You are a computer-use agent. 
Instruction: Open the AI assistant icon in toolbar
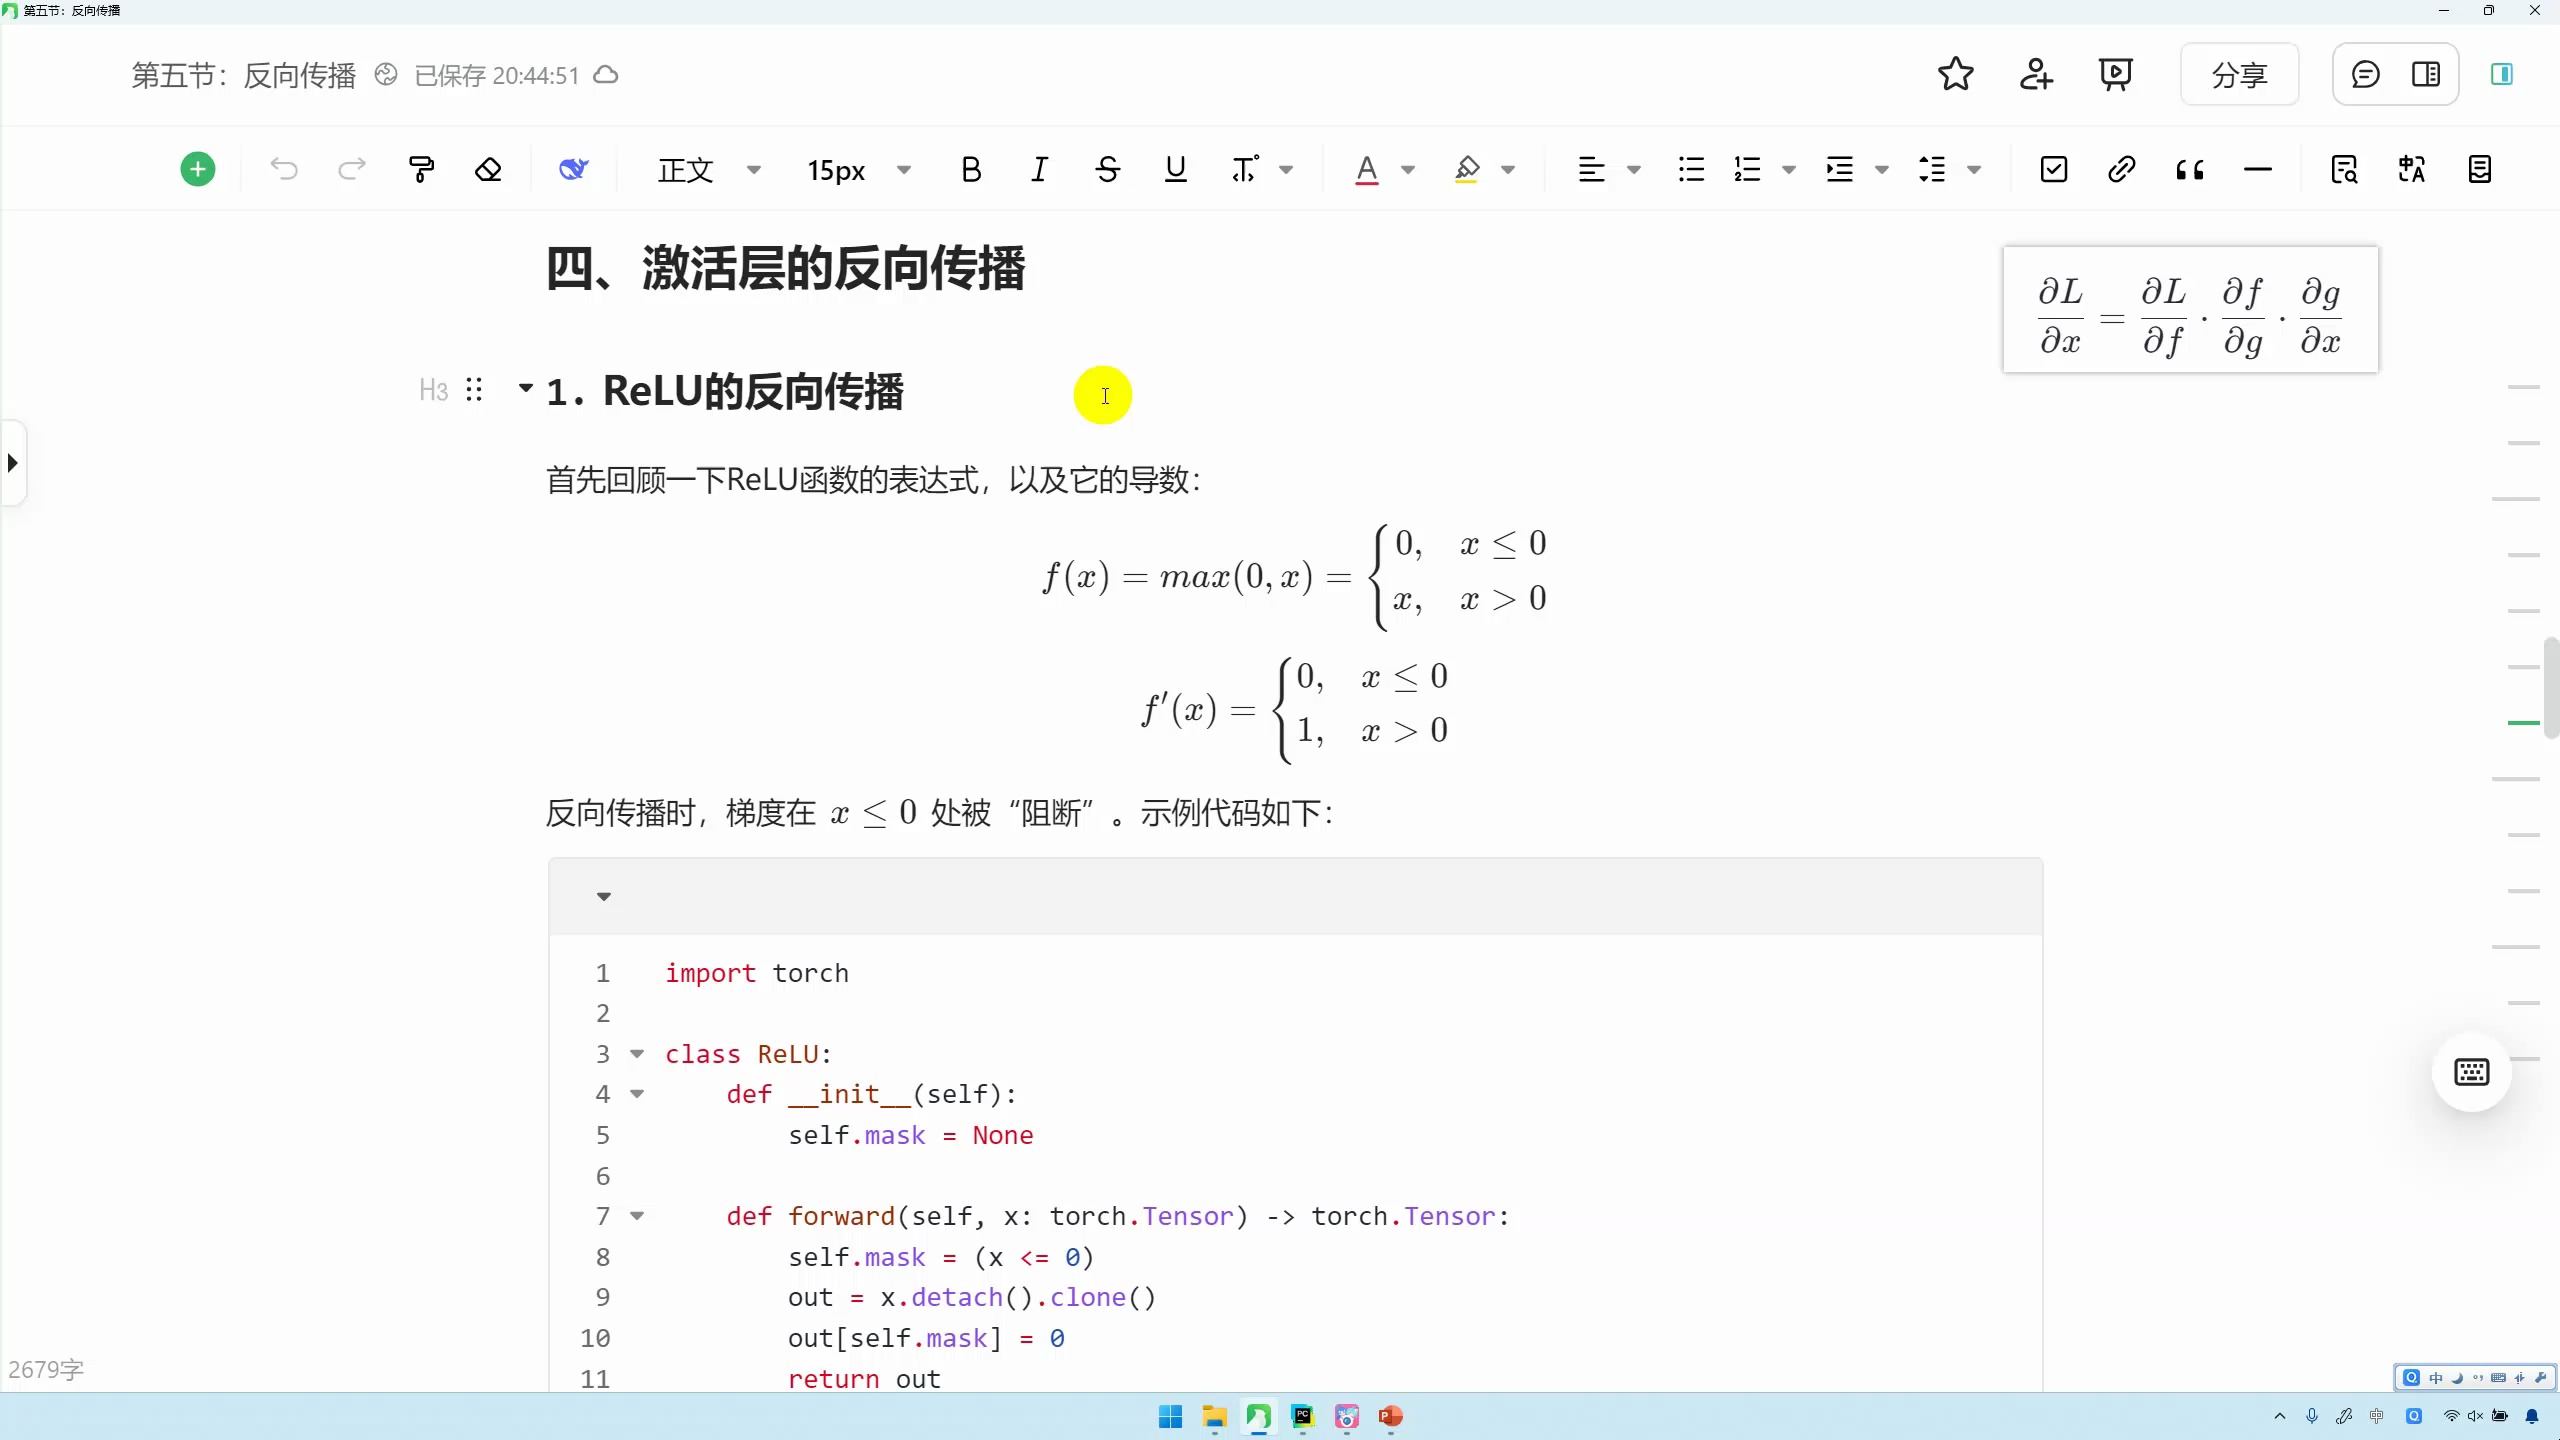click(x=572, y=168)
